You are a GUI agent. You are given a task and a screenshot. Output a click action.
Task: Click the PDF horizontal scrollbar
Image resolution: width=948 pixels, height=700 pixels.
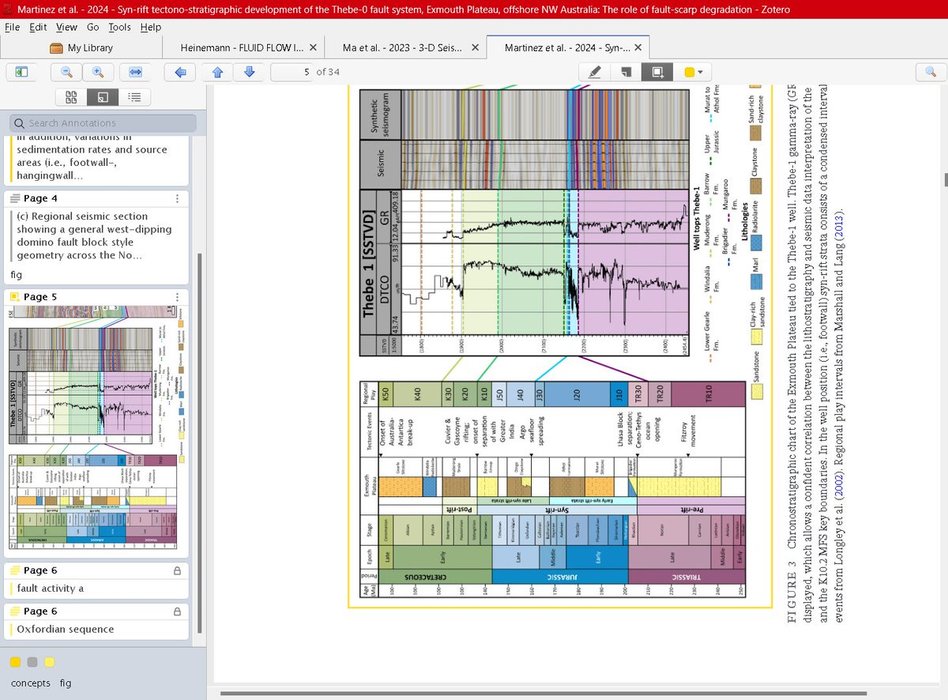click(x=544, y=693)
